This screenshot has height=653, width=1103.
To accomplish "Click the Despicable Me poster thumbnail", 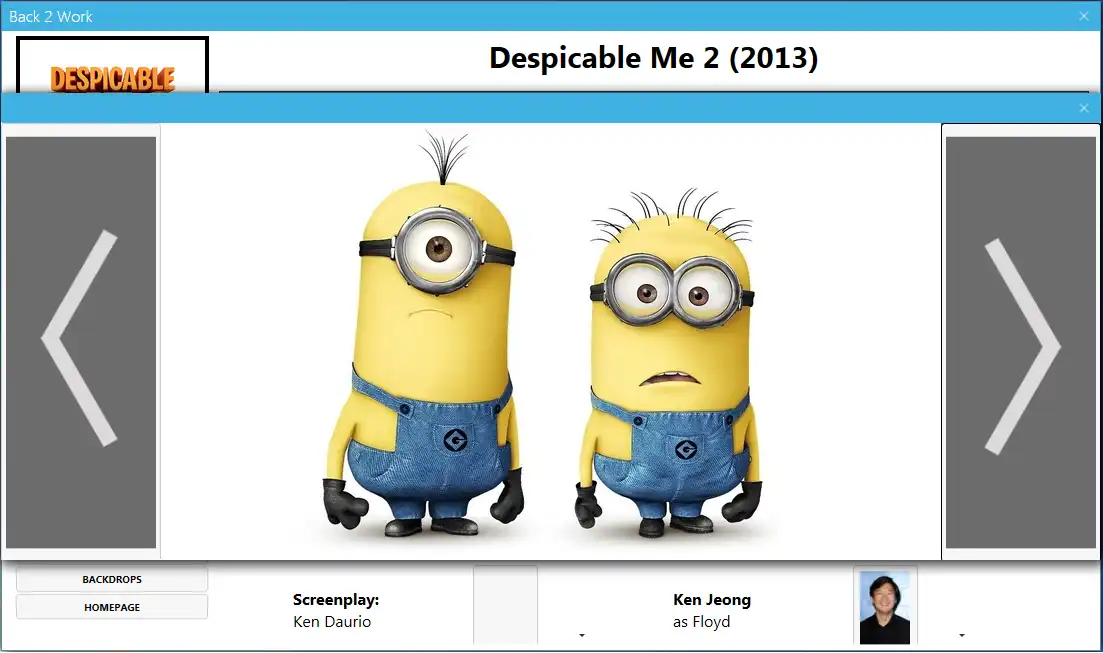I will click(x=113, y=65).
